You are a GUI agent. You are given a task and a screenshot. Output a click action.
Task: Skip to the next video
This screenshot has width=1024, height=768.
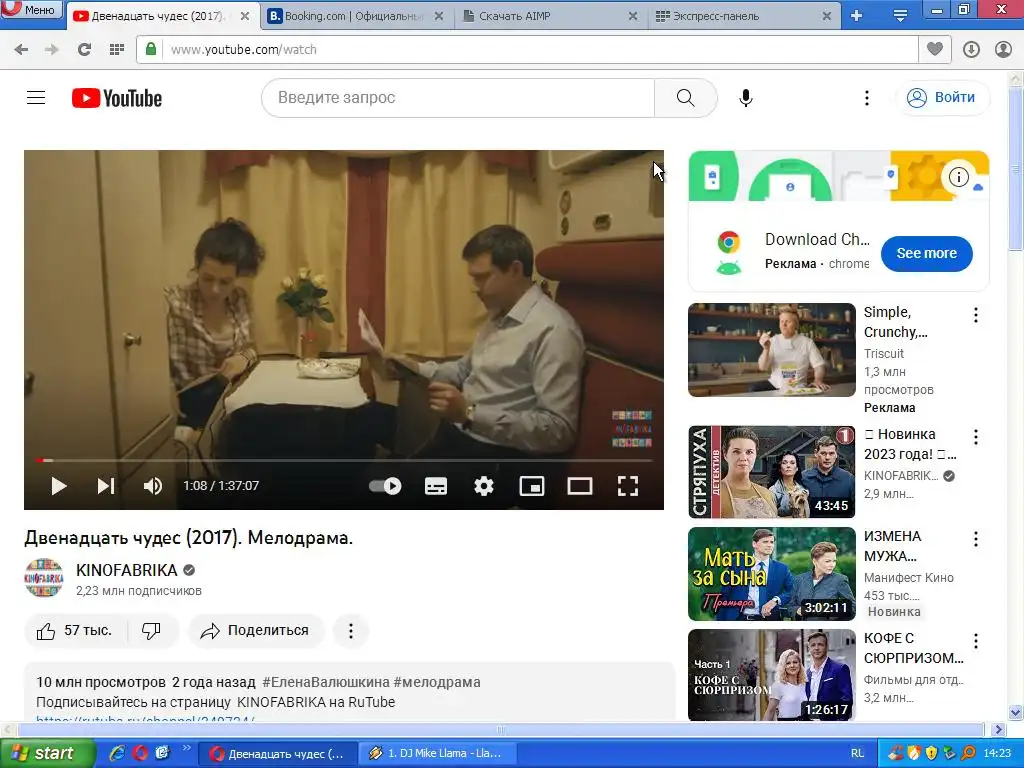tap(105, 486)
